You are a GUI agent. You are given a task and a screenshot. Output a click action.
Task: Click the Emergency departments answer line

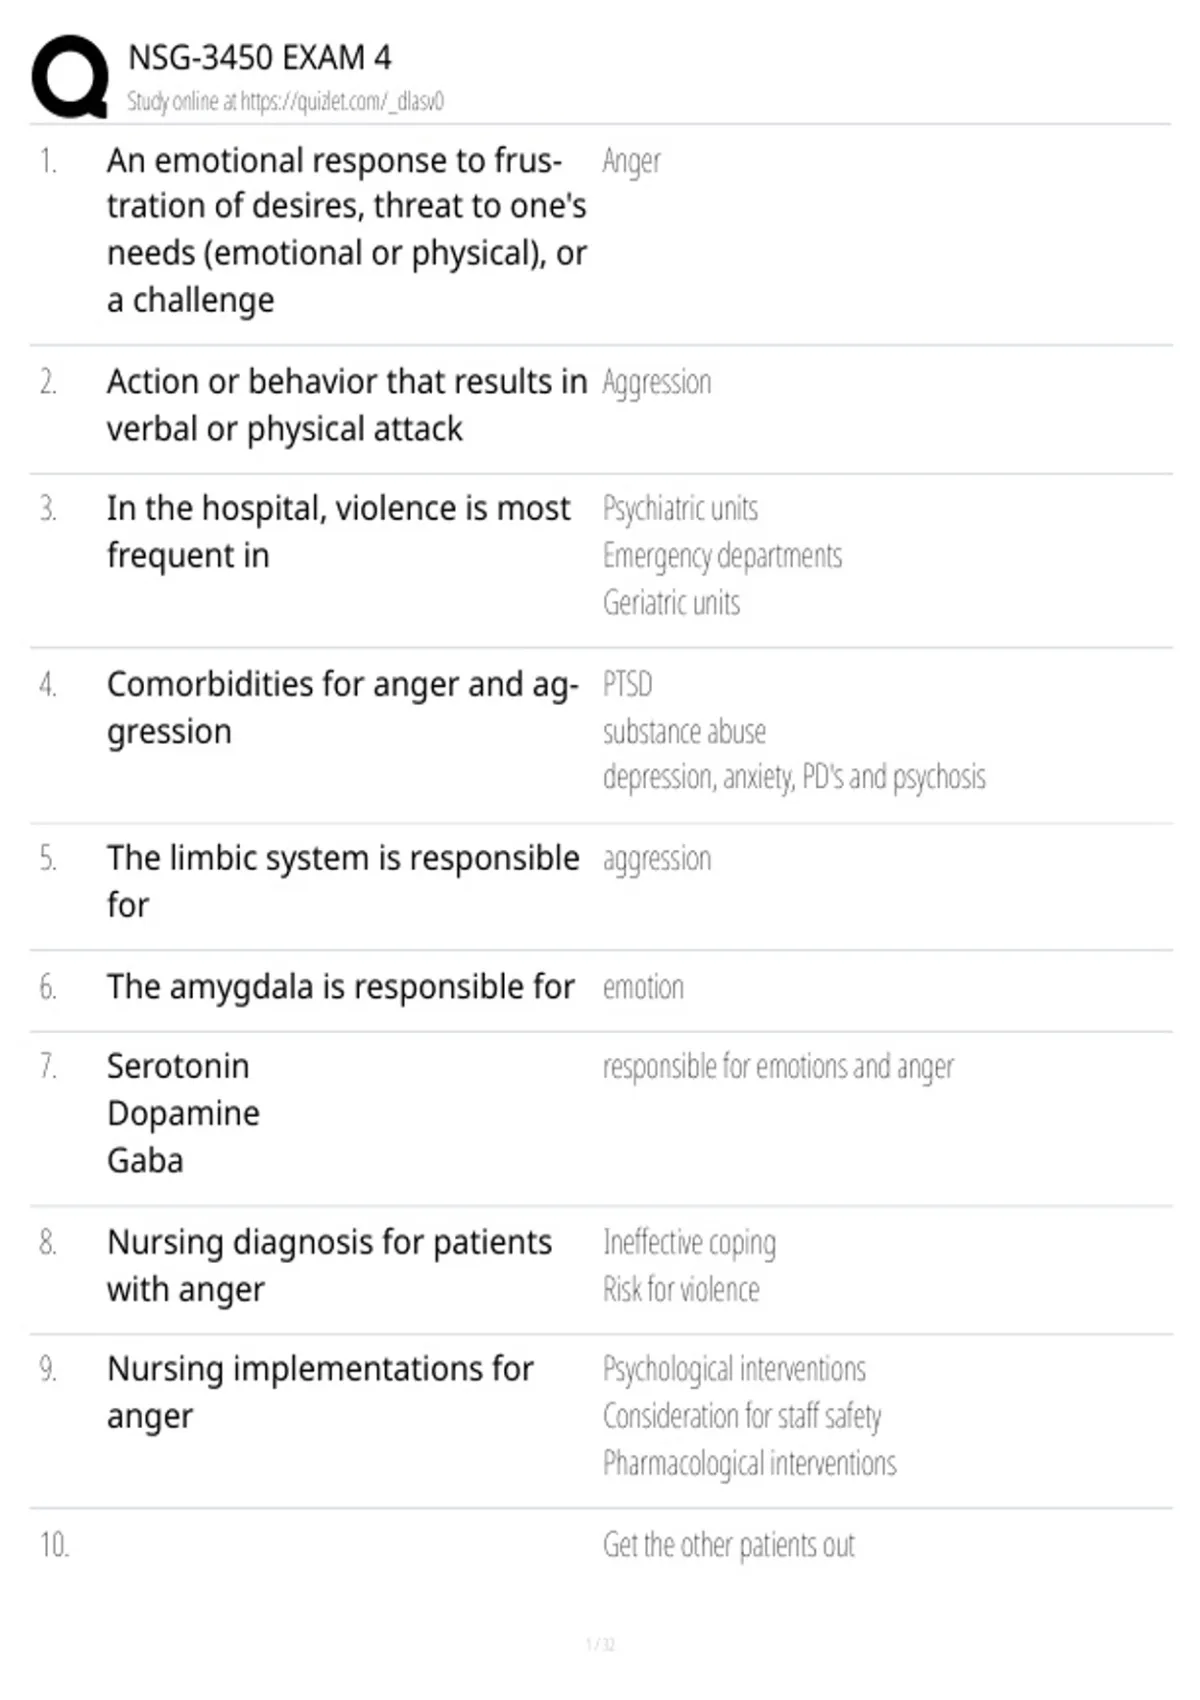click(722, 556)
